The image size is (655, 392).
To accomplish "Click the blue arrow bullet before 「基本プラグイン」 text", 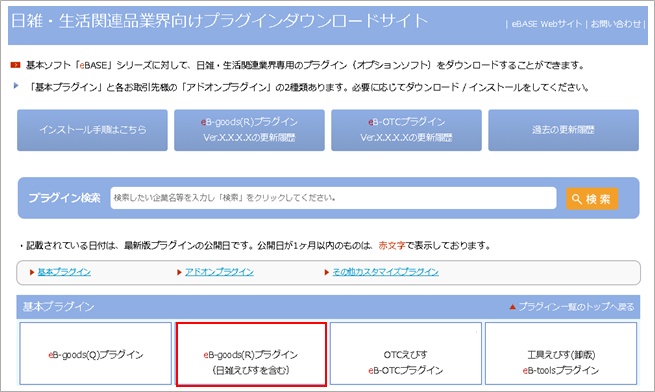I will point(16,86).
